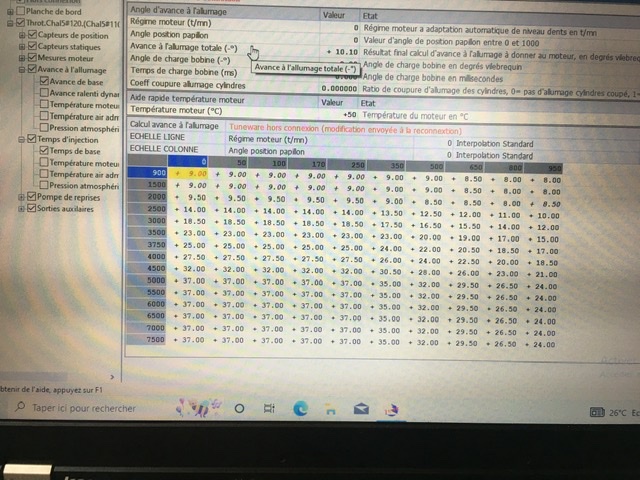Toggle the Avance de base checkbox
Image resolution: width=640 pixels, height=480 pixels.
(46, 82)
